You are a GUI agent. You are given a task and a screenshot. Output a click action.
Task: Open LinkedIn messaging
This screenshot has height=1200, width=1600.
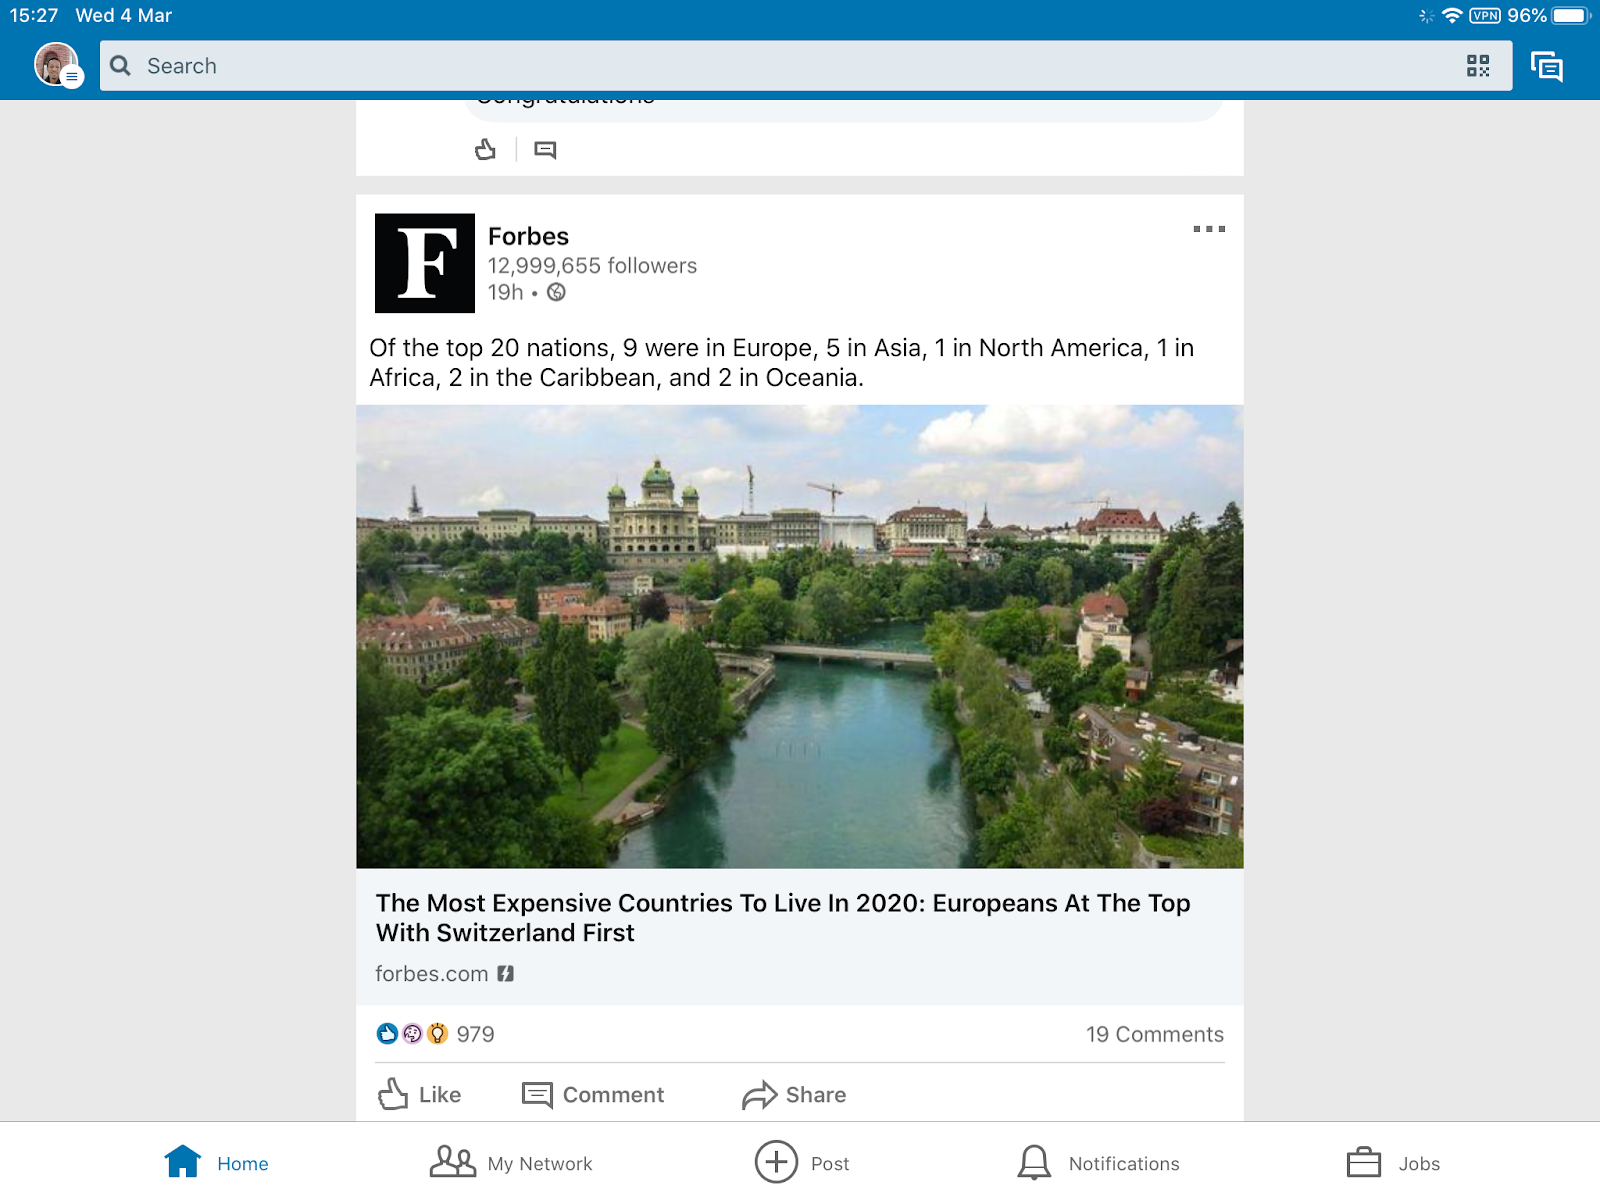coord(1546,65)
